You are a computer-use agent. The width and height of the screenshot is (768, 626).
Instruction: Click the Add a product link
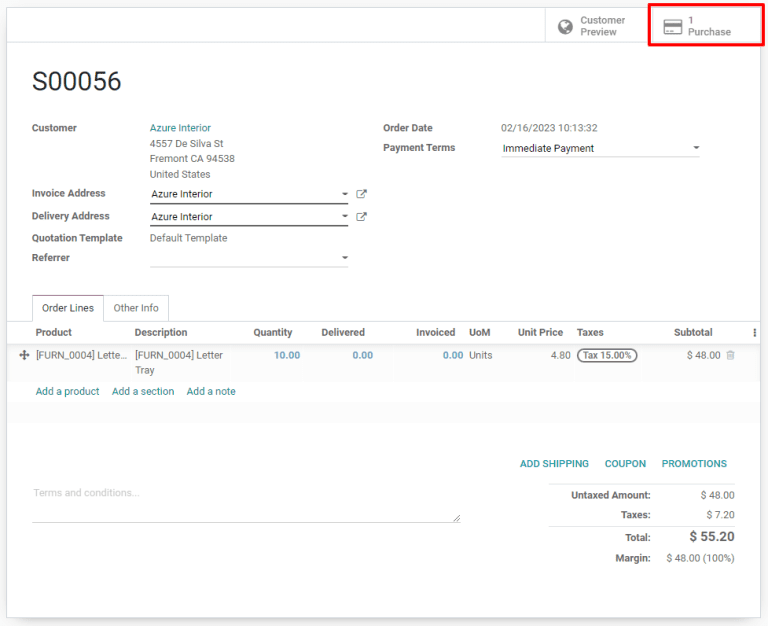click(x=67, y=391)
